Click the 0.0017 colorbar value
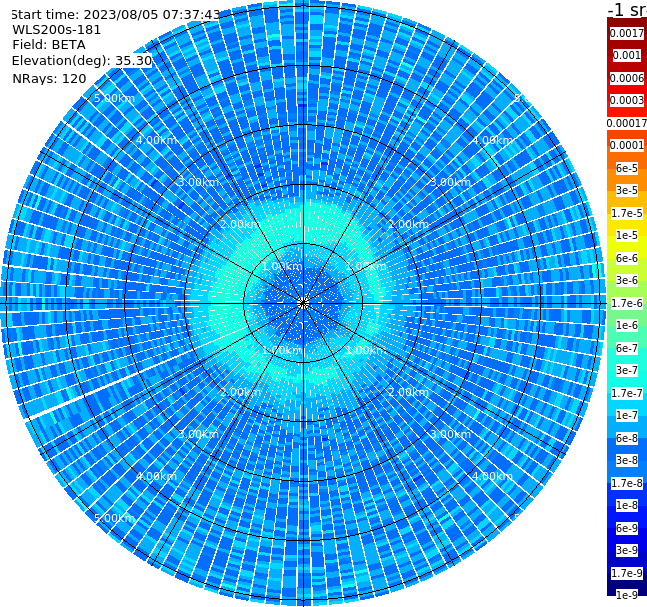The height and width of the screenshot is (607, 647). point(627,33)
